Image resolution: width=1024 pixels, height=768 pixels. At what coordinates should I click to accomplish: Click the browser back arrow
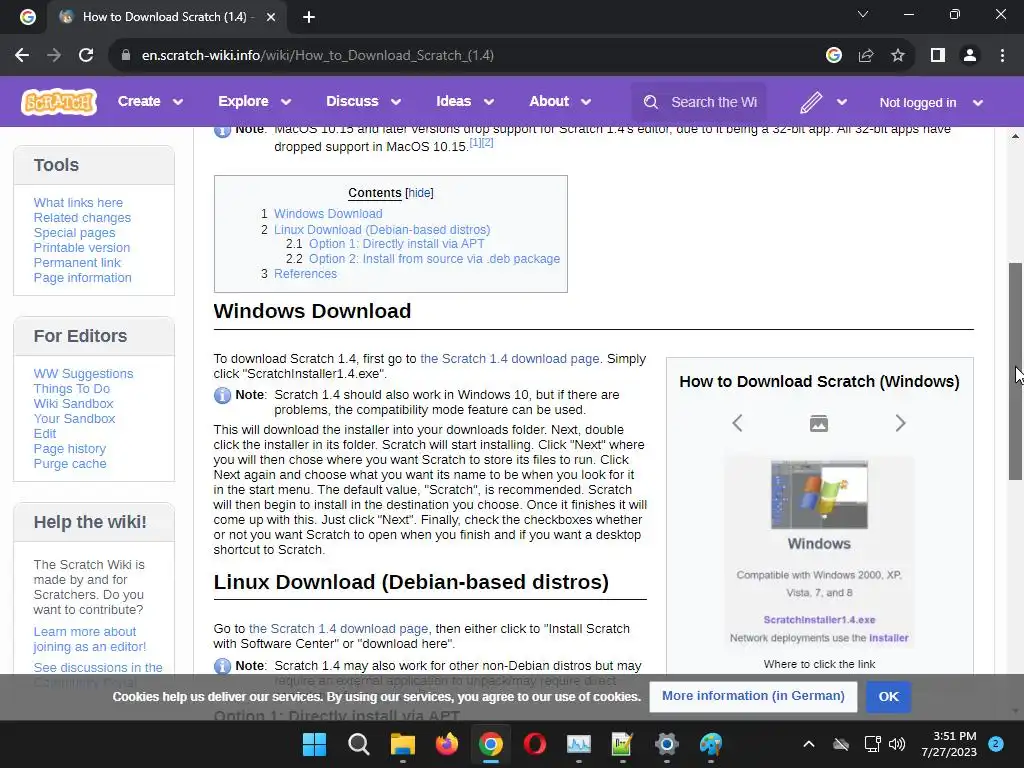(22, 56)
